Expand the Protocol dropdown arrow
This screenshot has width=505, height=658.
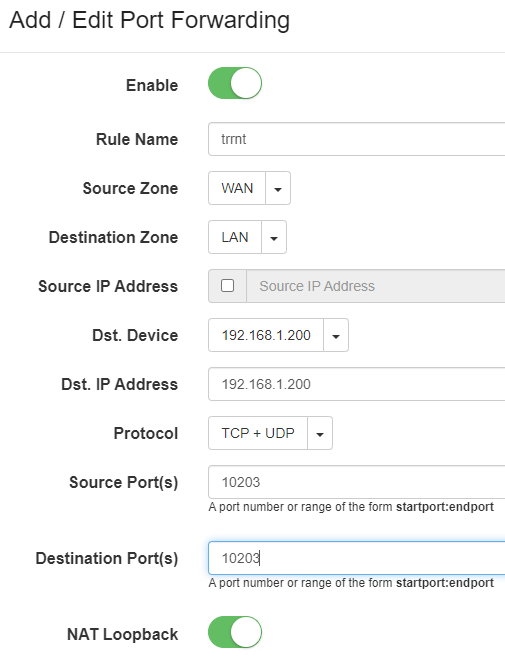tap(320, 433)
